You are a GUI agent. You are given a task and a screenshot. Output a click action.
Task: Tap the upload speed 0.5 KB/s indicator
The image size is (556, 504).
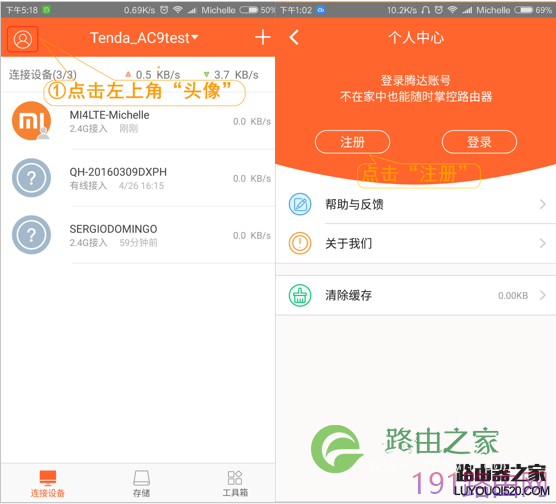[153, 74]
